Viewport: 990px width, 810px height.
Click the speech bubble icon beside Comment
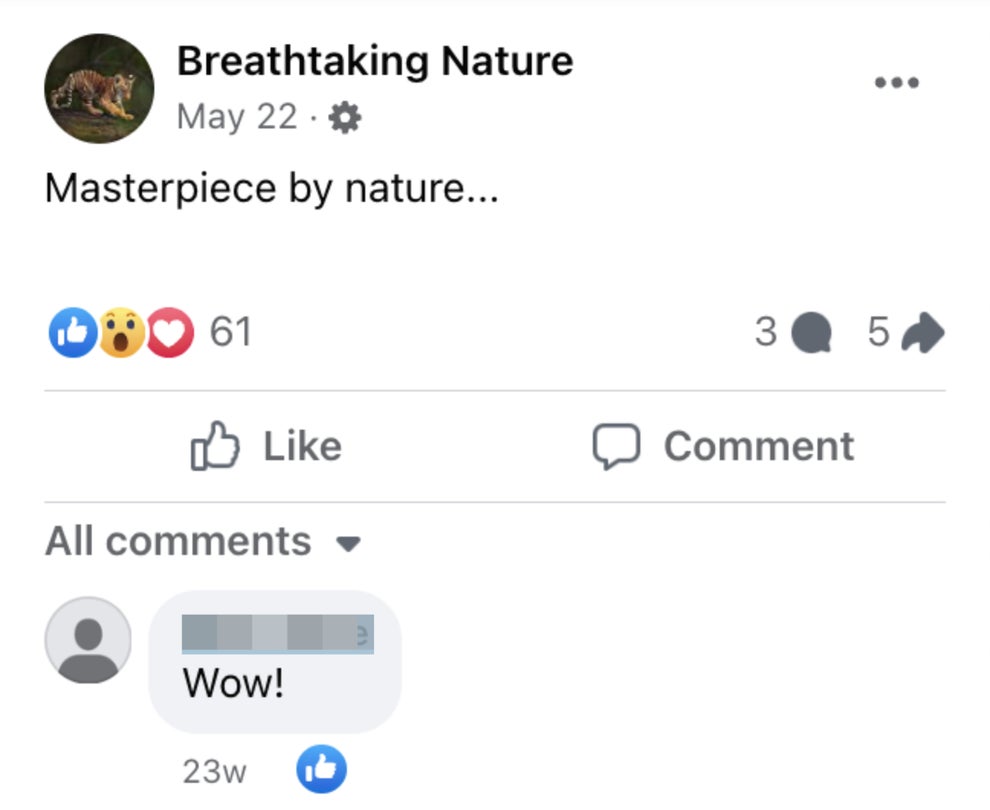615,446
